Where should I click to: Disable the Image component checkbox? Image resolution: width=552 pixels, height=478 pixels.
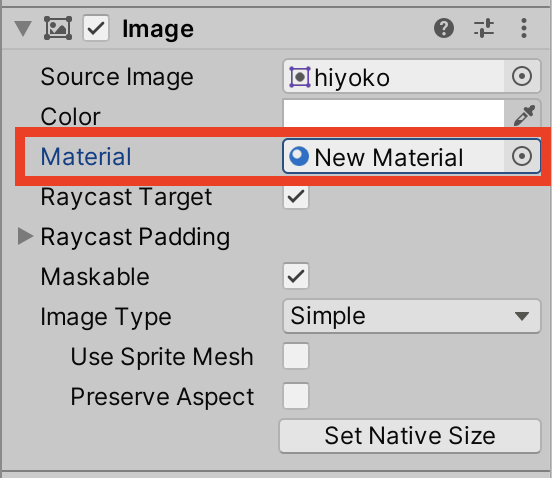click(96, 28)
